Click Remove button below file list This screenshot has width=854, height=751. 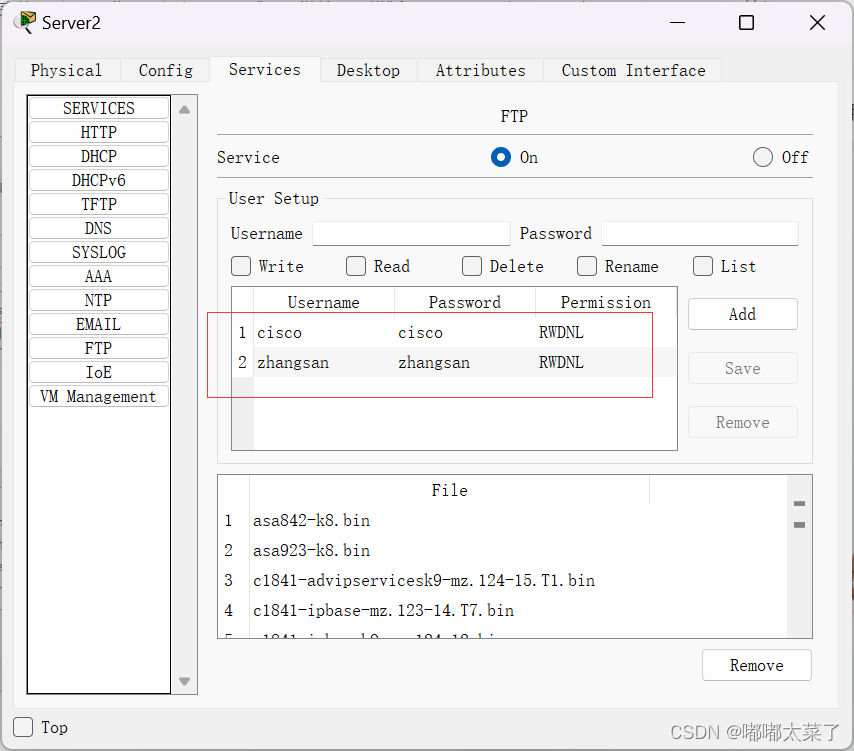point(757,665)
